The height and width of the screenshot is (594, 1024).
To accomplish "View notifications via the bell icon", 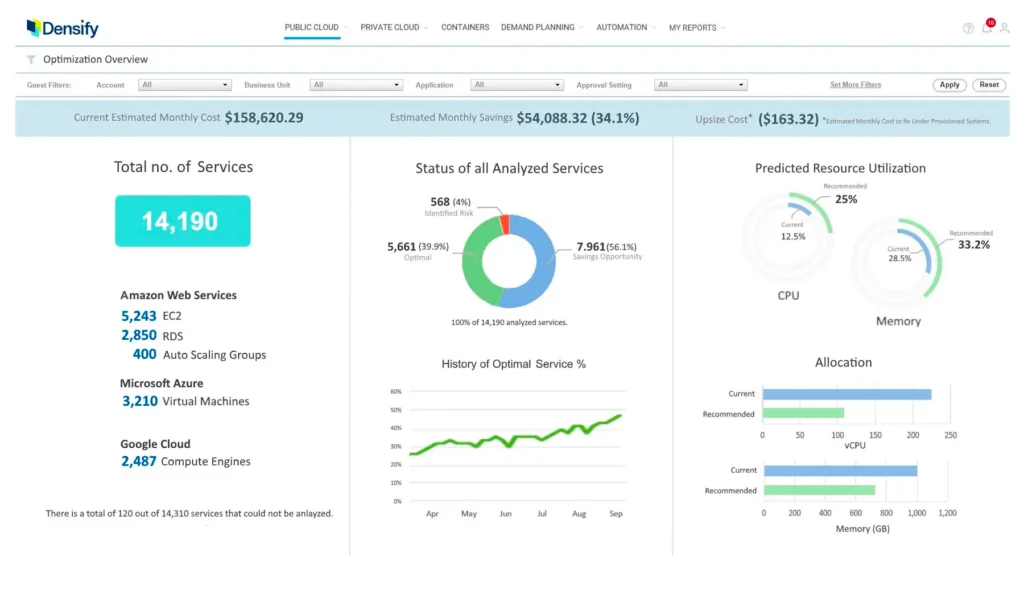I will (989, 29).
